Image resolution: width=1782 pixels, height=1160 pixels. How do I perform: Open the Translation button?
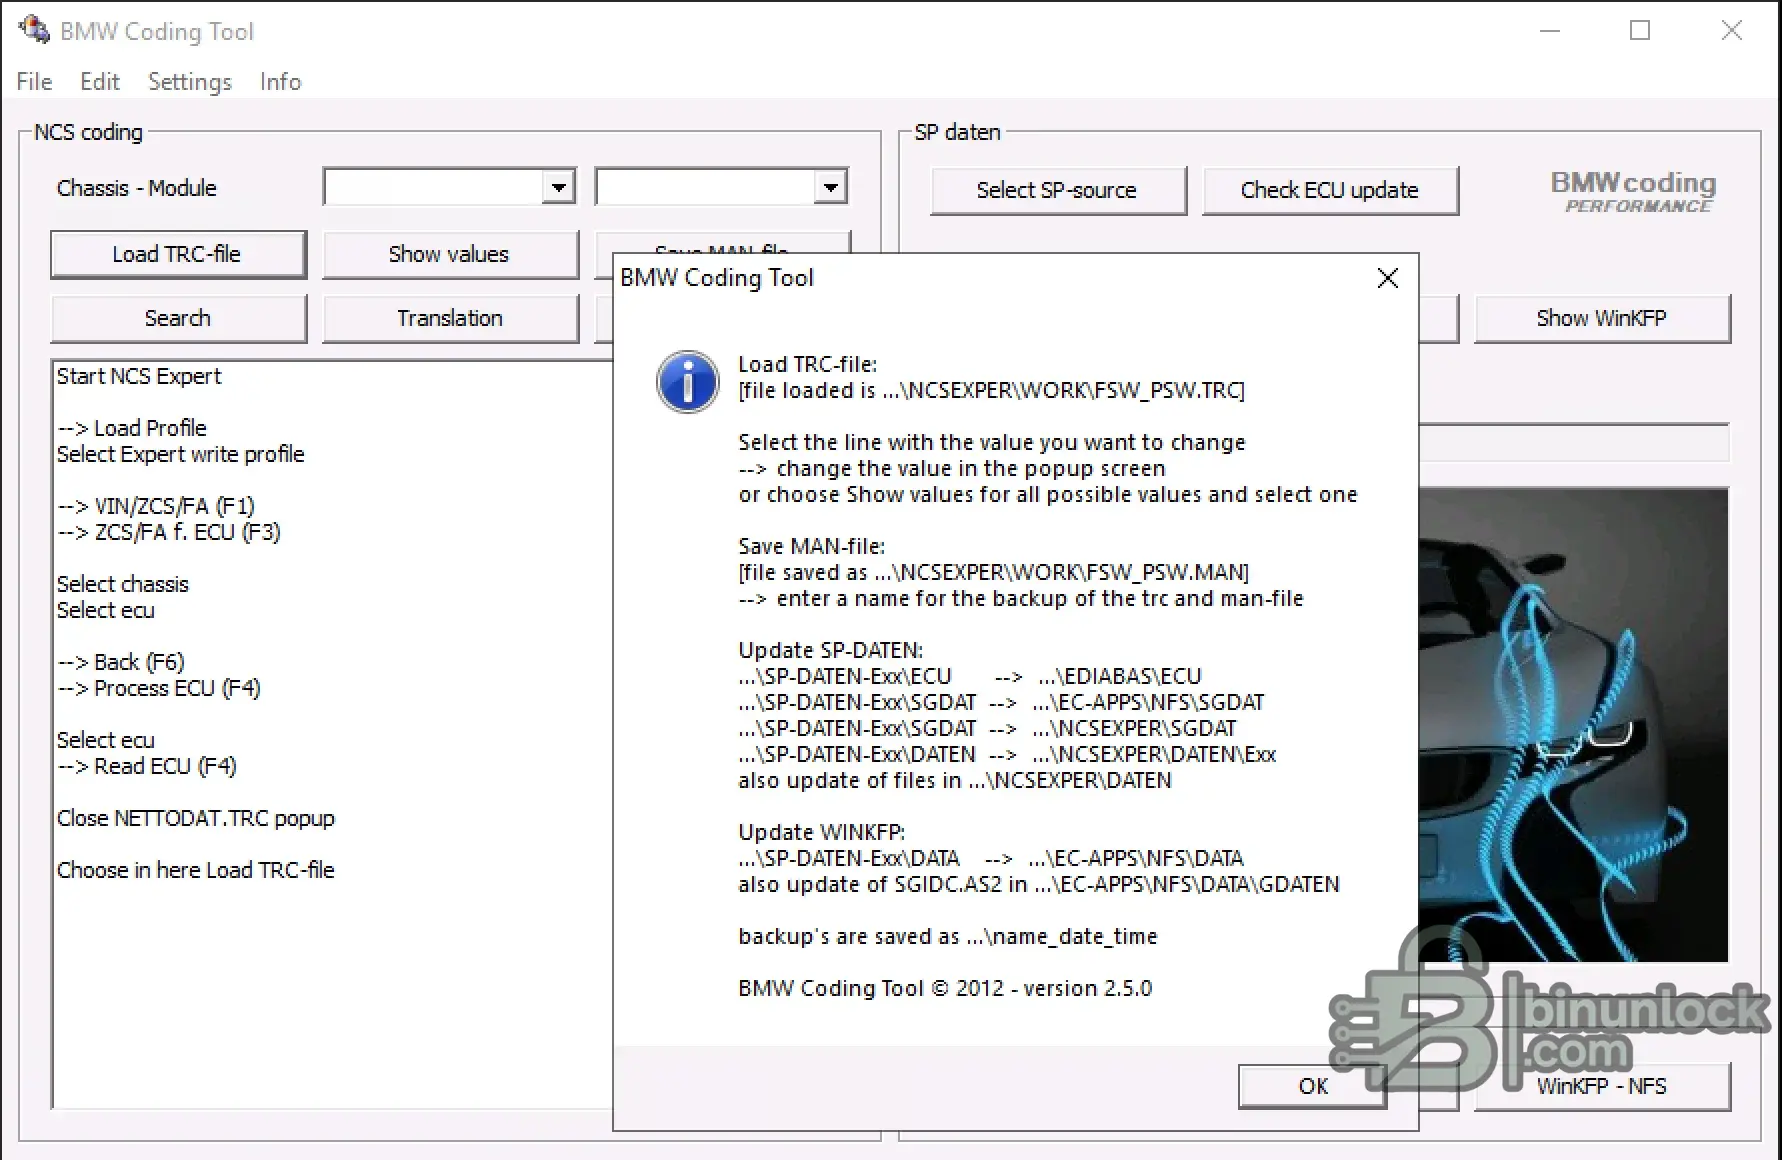[x=450, y=318]
